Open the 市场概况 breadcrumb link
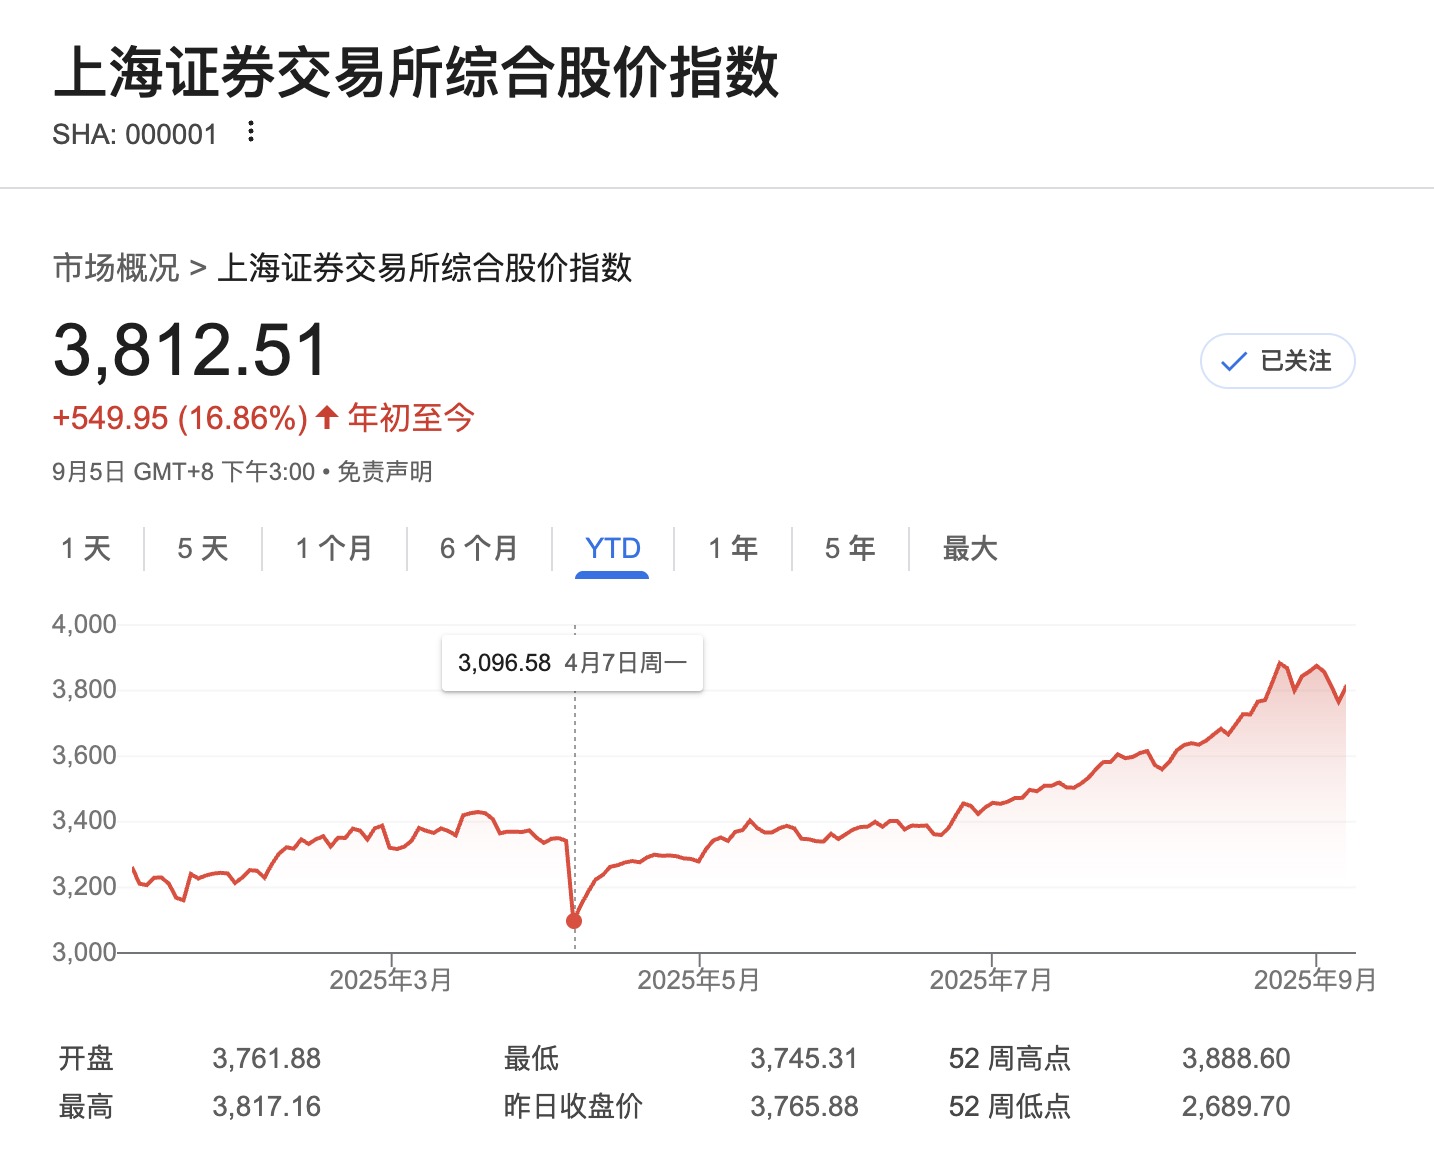 (x=116, y=268)
